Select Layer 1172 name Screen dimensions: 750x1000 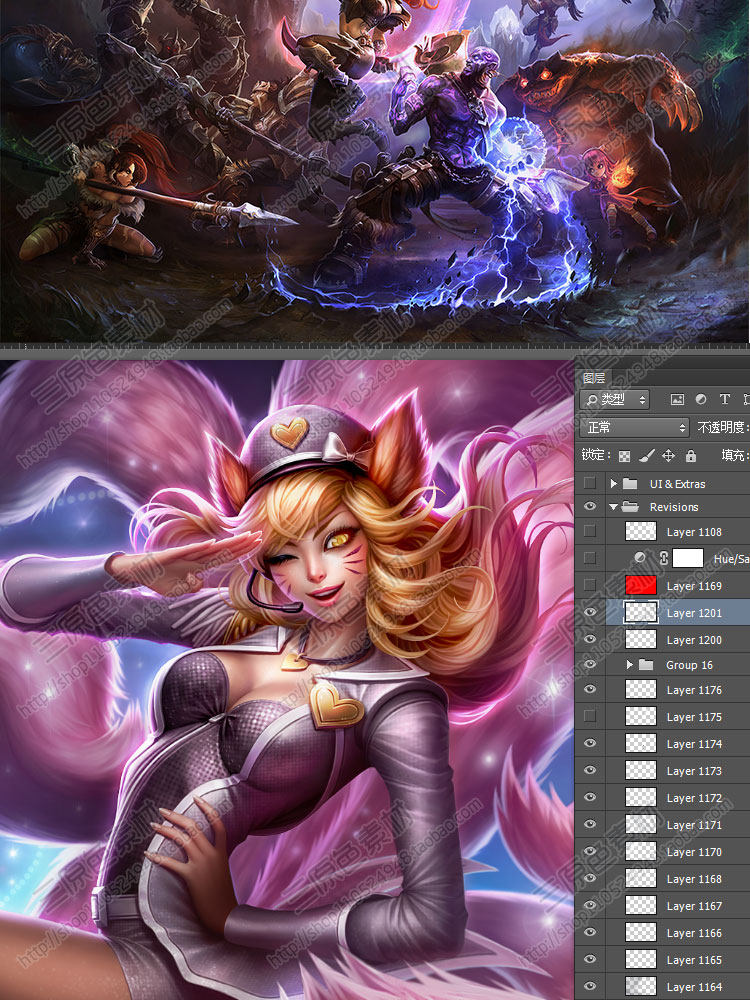click(694, 798)
